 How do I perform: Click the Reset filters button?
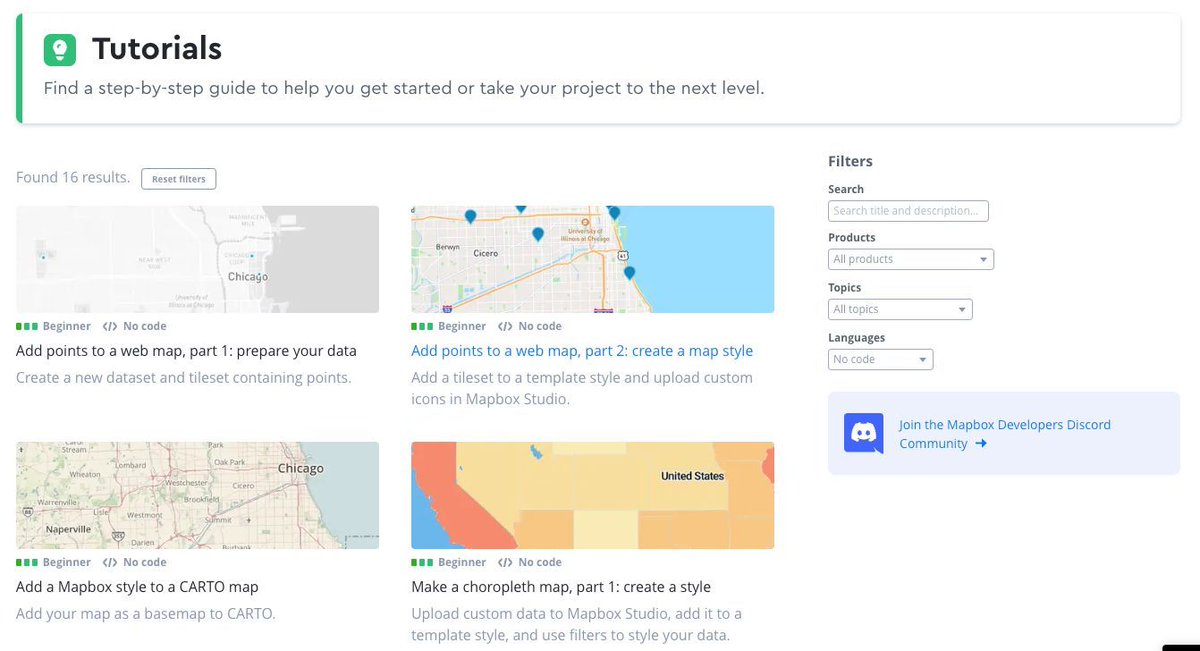tap(178, 178)
